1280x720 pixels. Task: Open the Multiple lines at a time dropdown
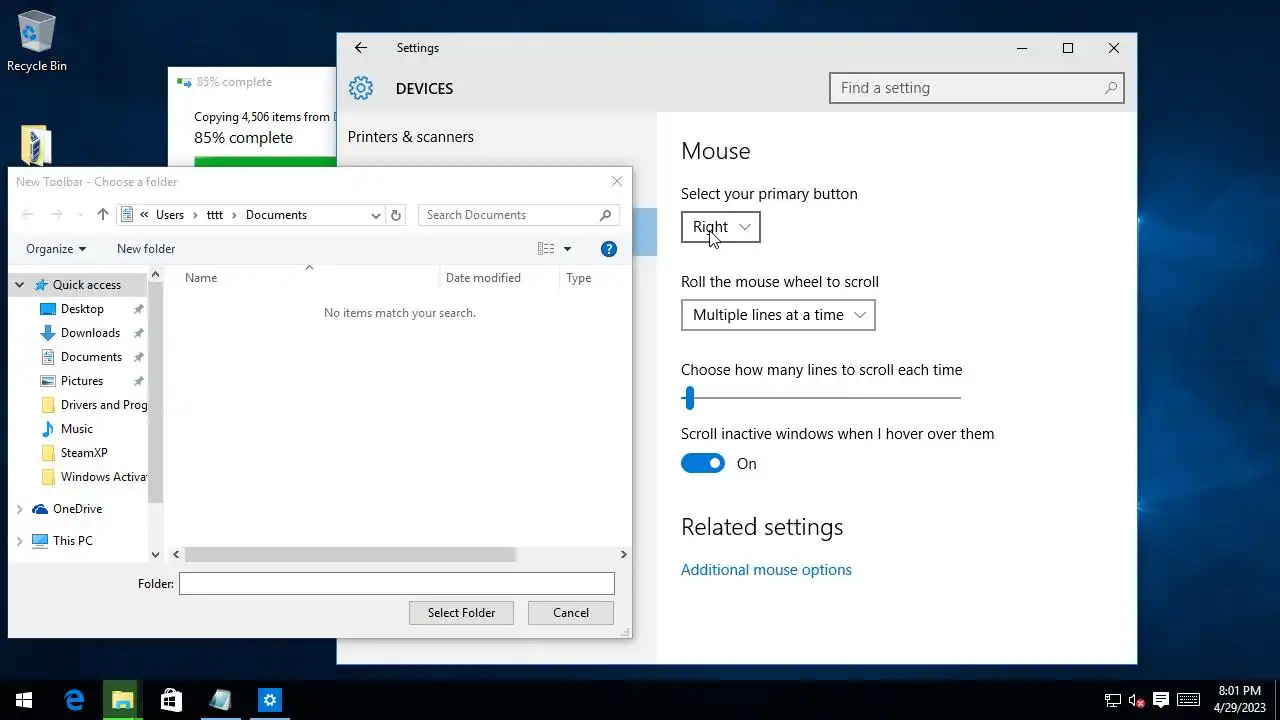pos(778,315)
